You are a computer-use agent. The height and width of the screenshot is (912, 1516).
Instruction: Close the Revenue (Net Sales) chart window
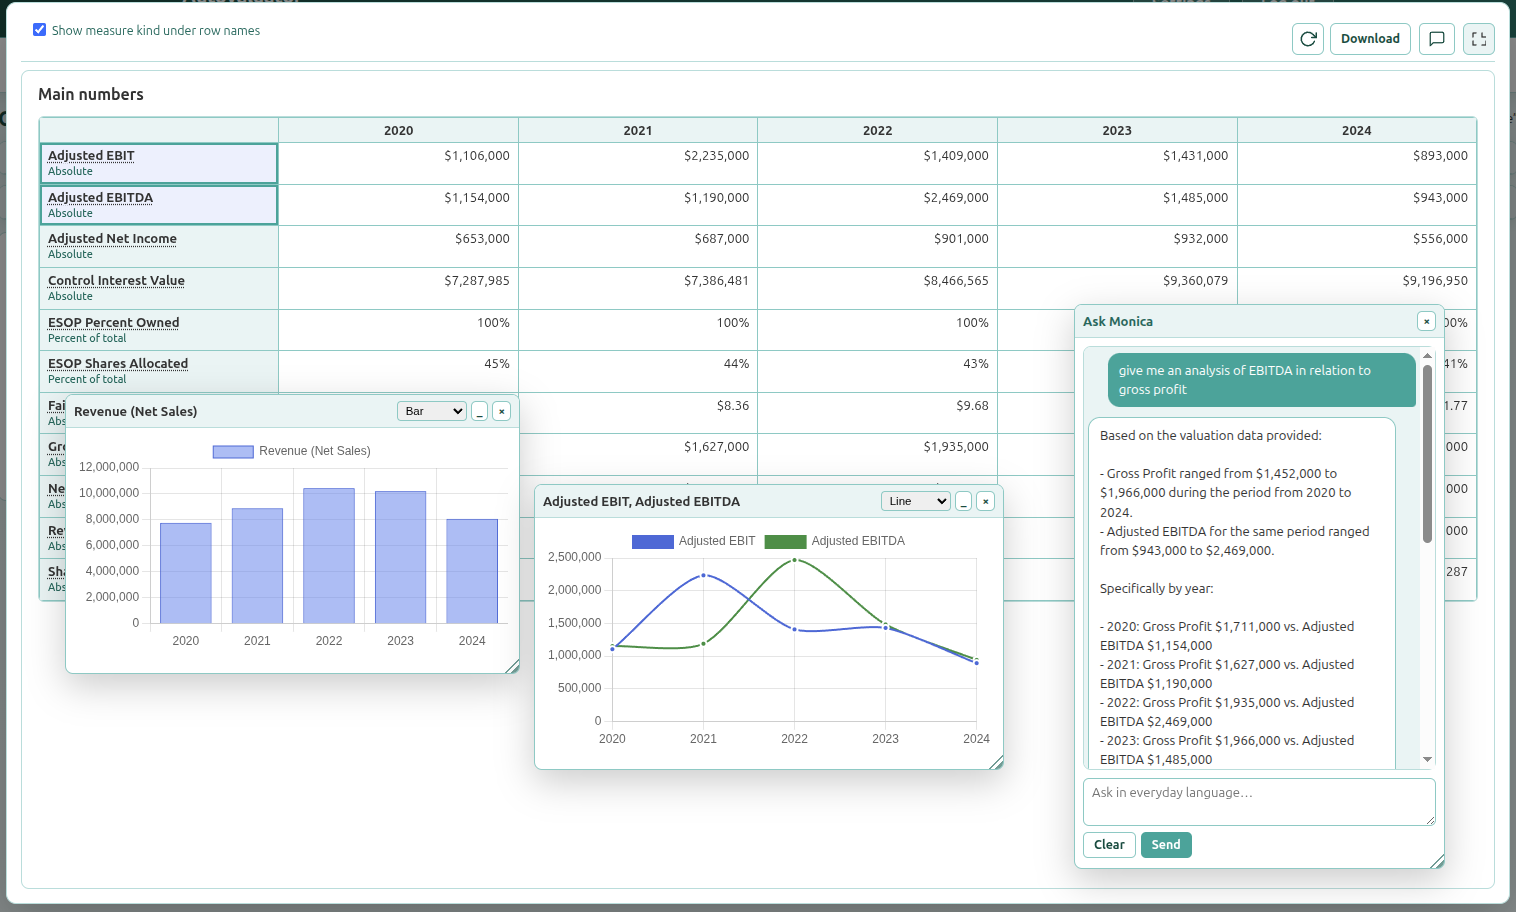pyautogui.click(x=502, y=411)
